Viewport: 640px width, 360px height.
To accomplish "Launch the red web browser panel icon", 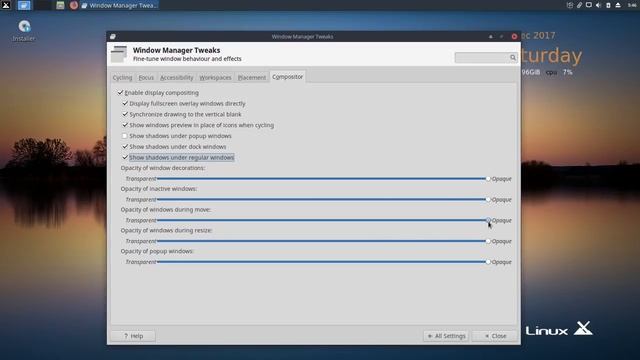I will tap(74, 5).
